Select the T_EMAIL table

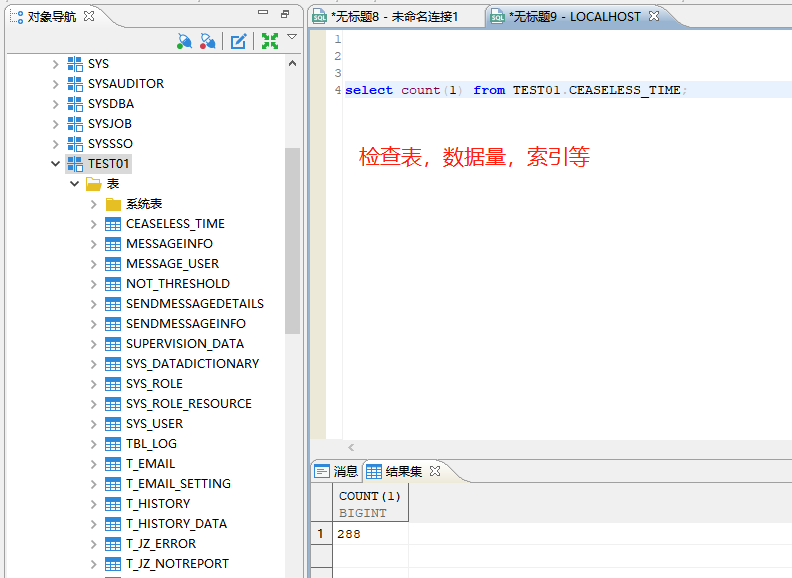pyautogui.click(x=151, y=464)
